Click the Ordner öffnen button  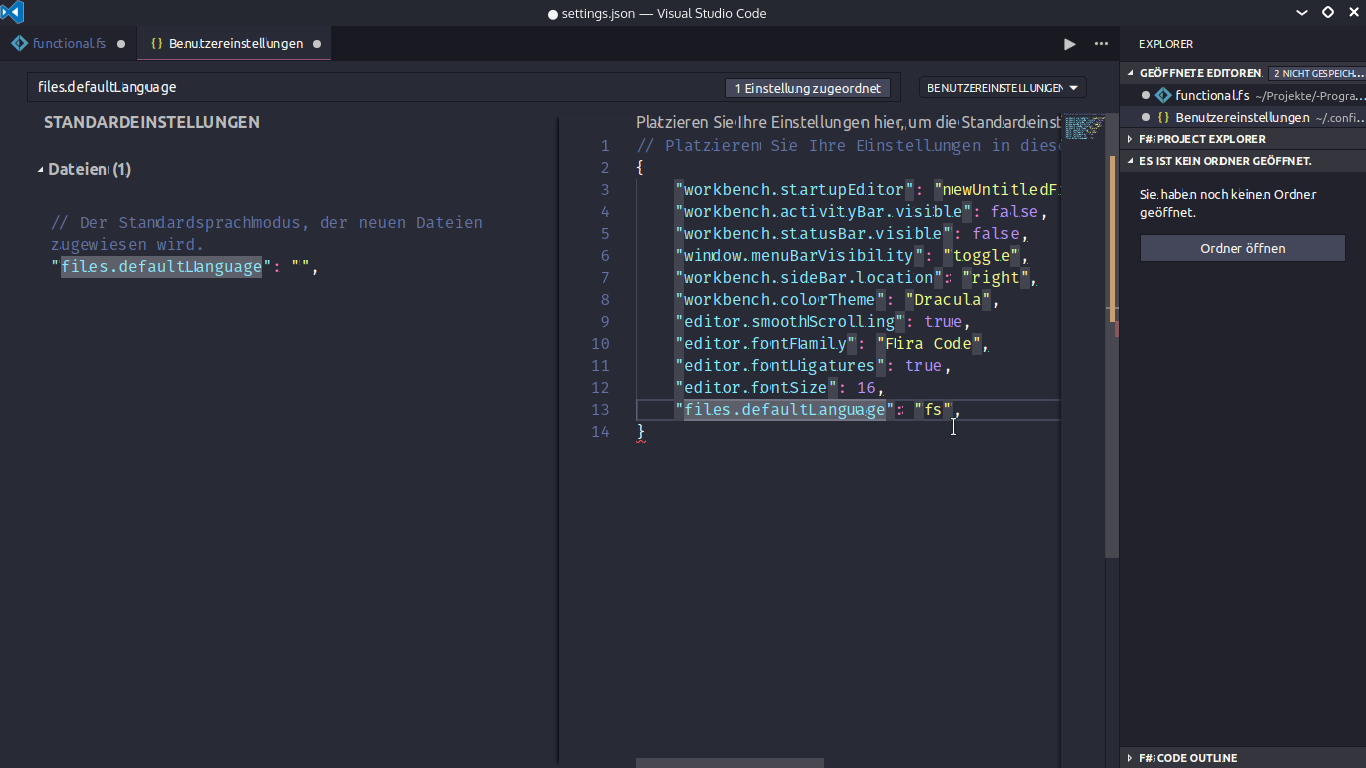pos(1243,248)
